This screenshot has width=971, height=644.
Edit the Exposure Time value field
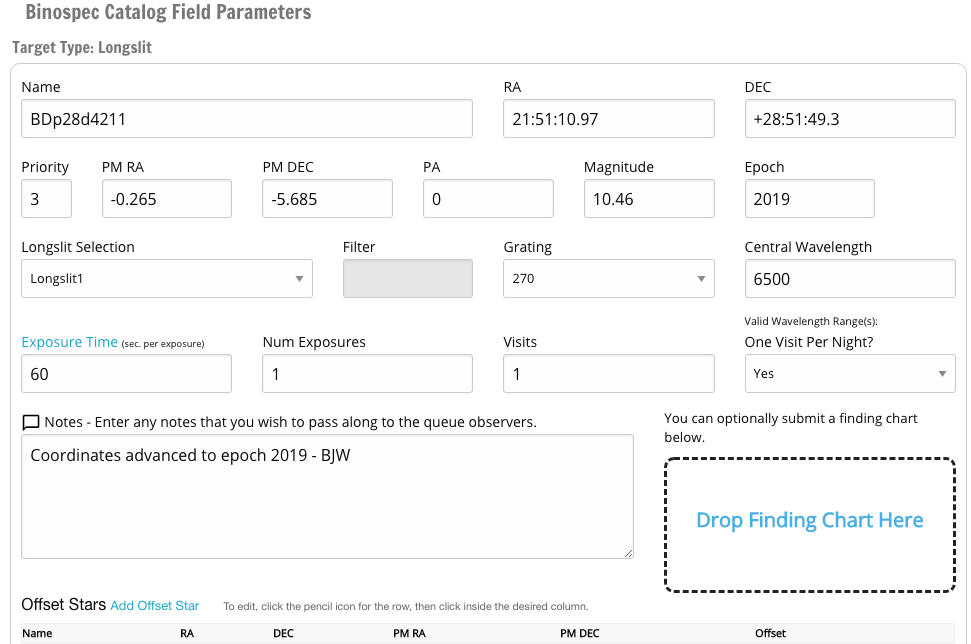pyautogui.click(x=126, y=374)
